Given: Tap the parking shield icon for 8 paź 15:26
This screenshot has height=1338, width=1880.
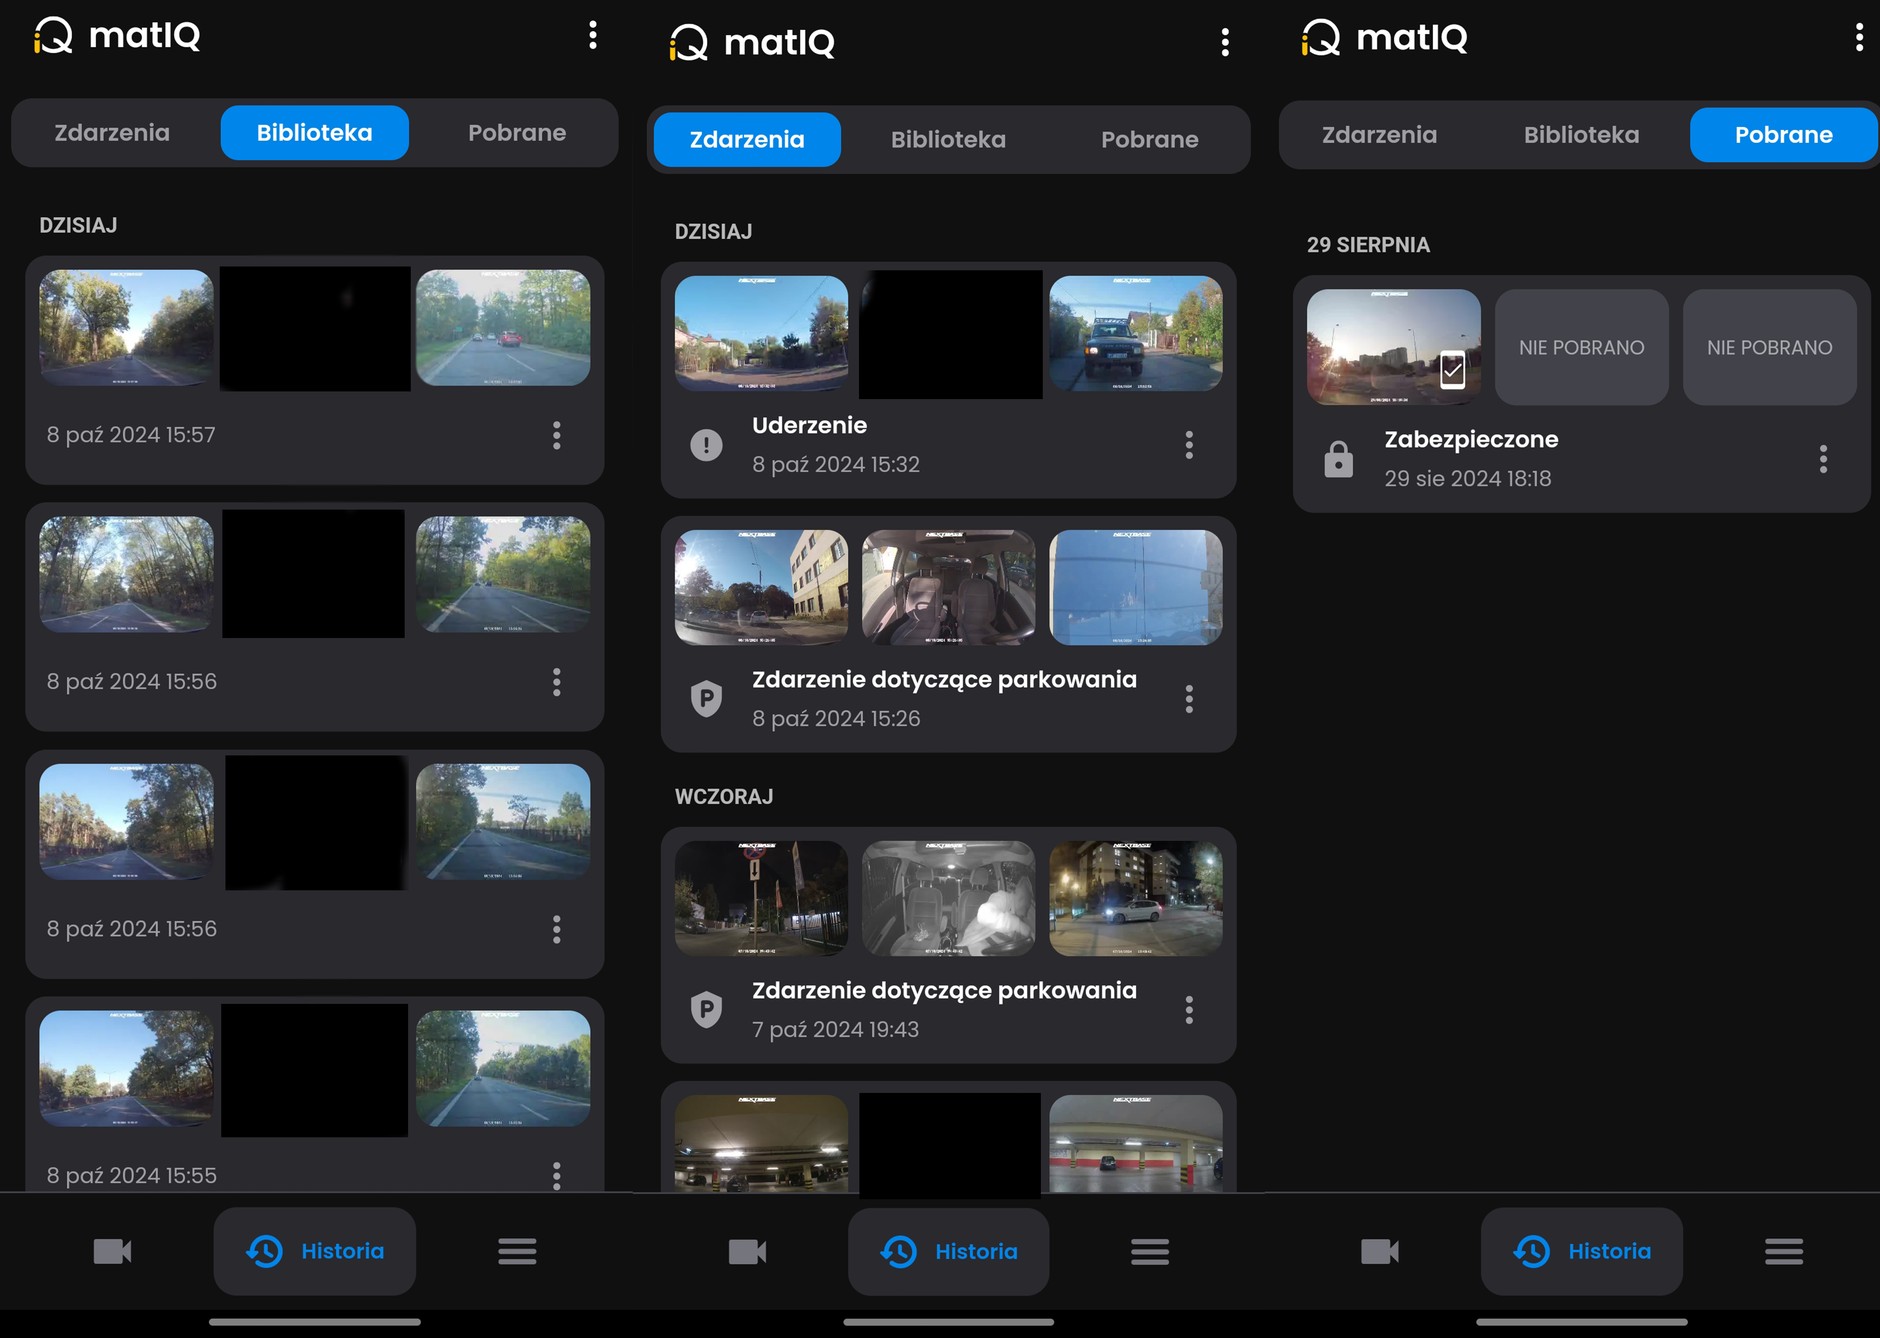Looking at the screenshot, I should (x=706, y=698).
